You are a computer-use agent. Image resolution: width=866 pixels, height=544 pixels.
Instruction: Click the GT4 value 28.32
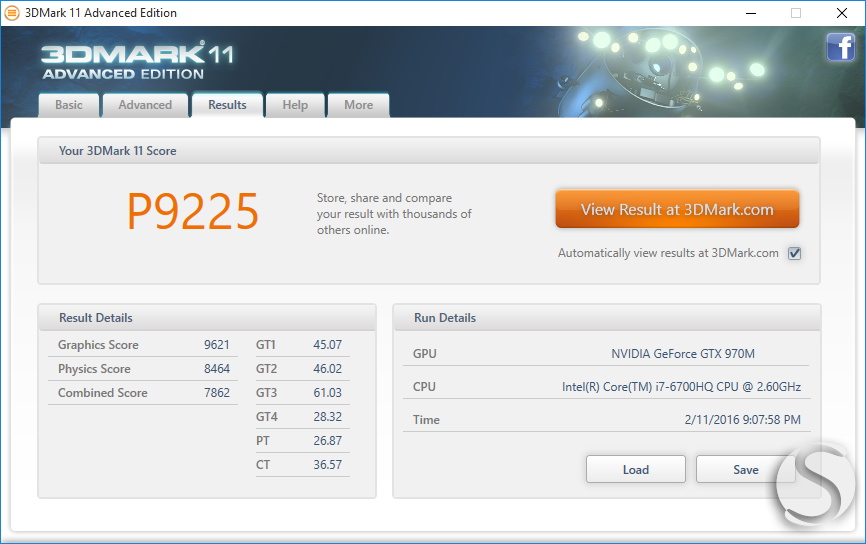tap(328, 417)
